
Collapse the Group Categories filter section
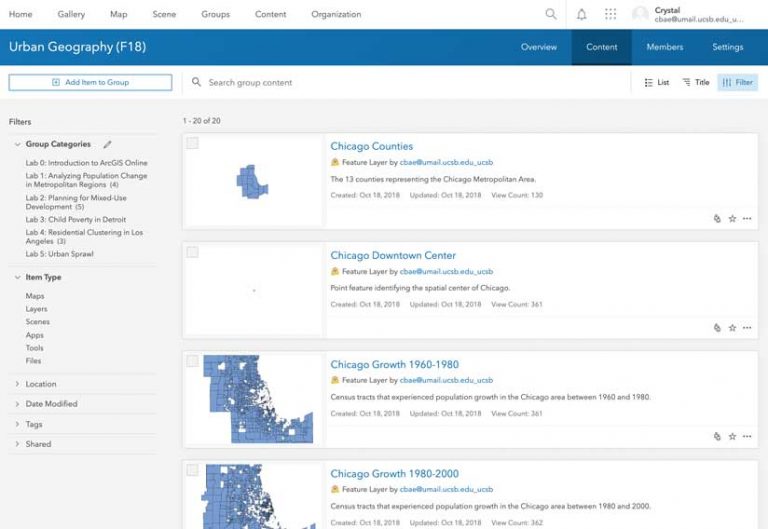[x=18, y=144]
